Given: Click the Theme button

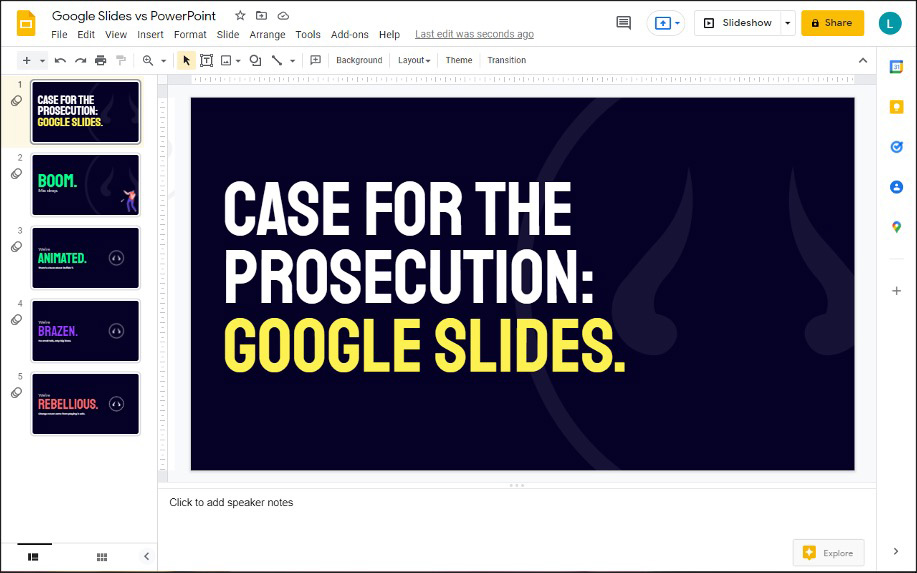Looking at the screenshot, I should [x=458, y=60].
